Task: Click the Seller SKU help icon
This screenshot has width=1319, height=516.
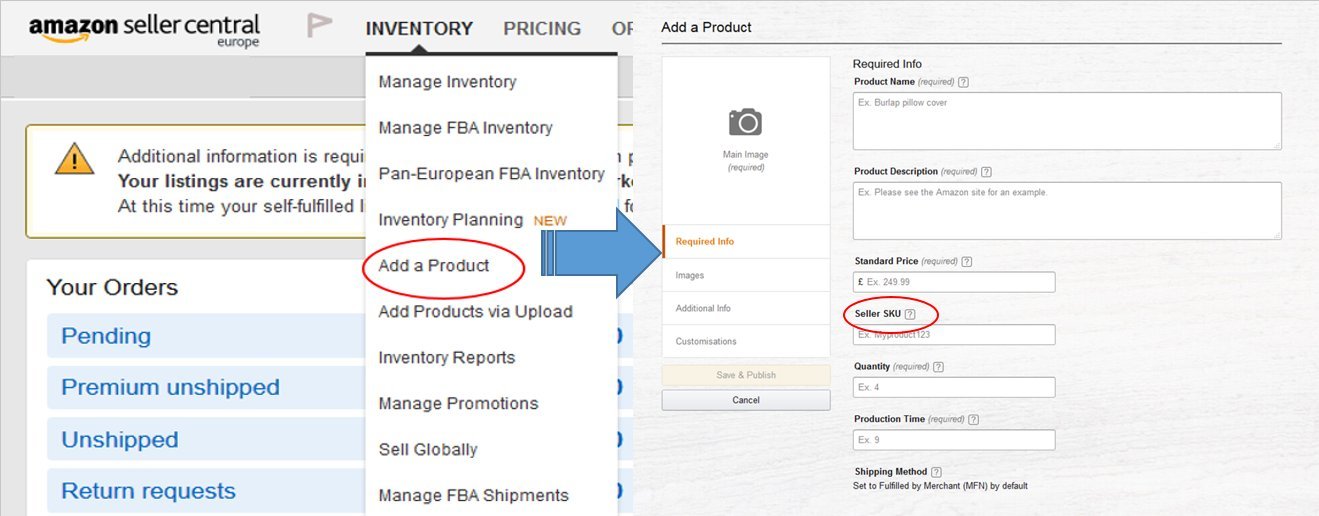Action: tap(910, 314)
